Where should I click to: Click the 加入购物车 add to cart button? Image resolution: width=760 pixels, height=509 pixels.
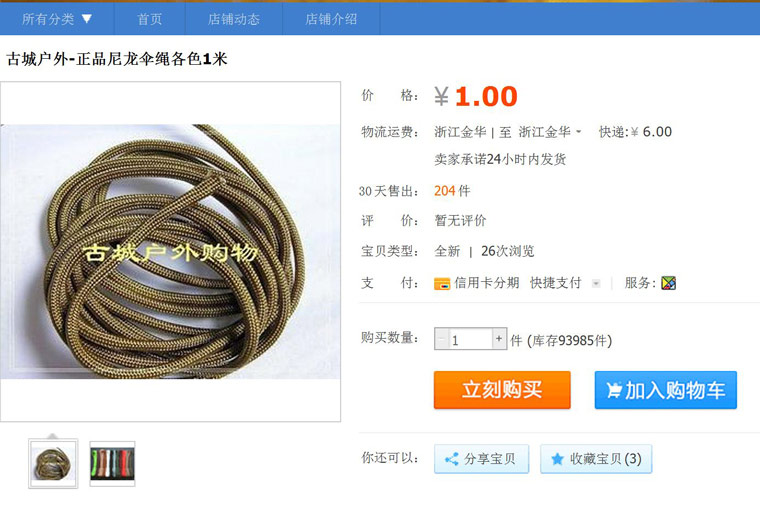coord(665,390)
